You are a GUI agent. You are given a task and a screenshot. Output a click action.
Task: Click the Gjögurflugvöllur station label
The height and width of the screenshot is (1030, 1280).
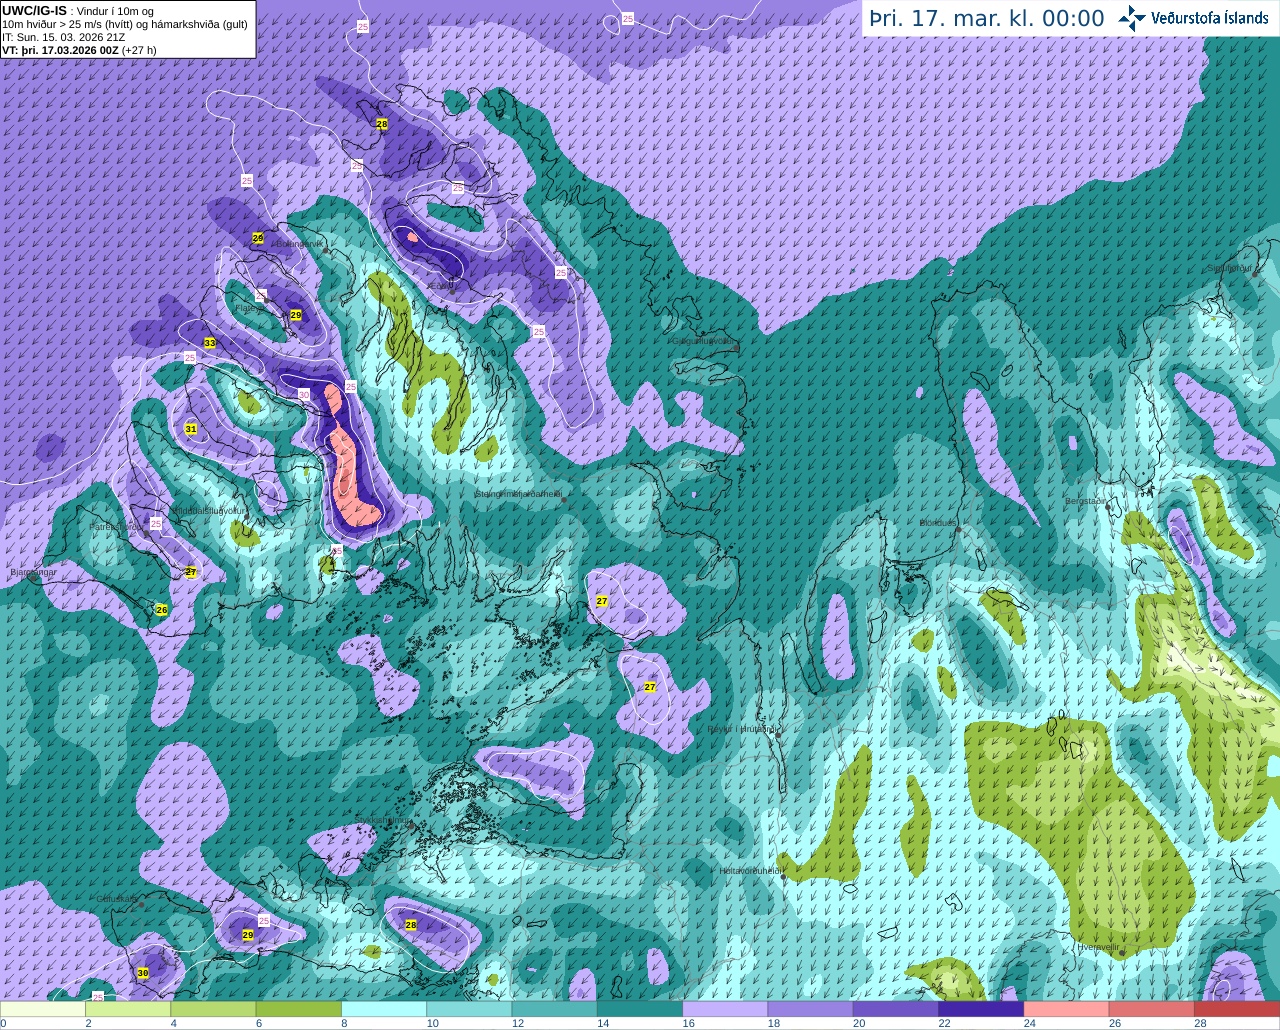[702, 341]
